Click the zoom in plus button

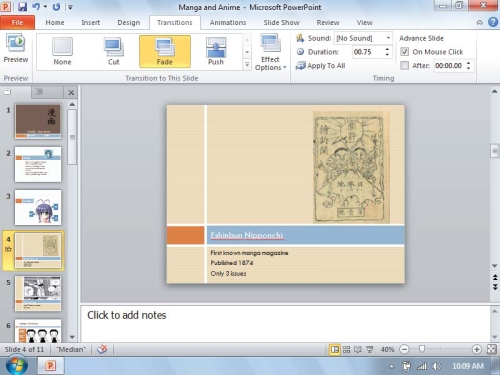point(477,349)
